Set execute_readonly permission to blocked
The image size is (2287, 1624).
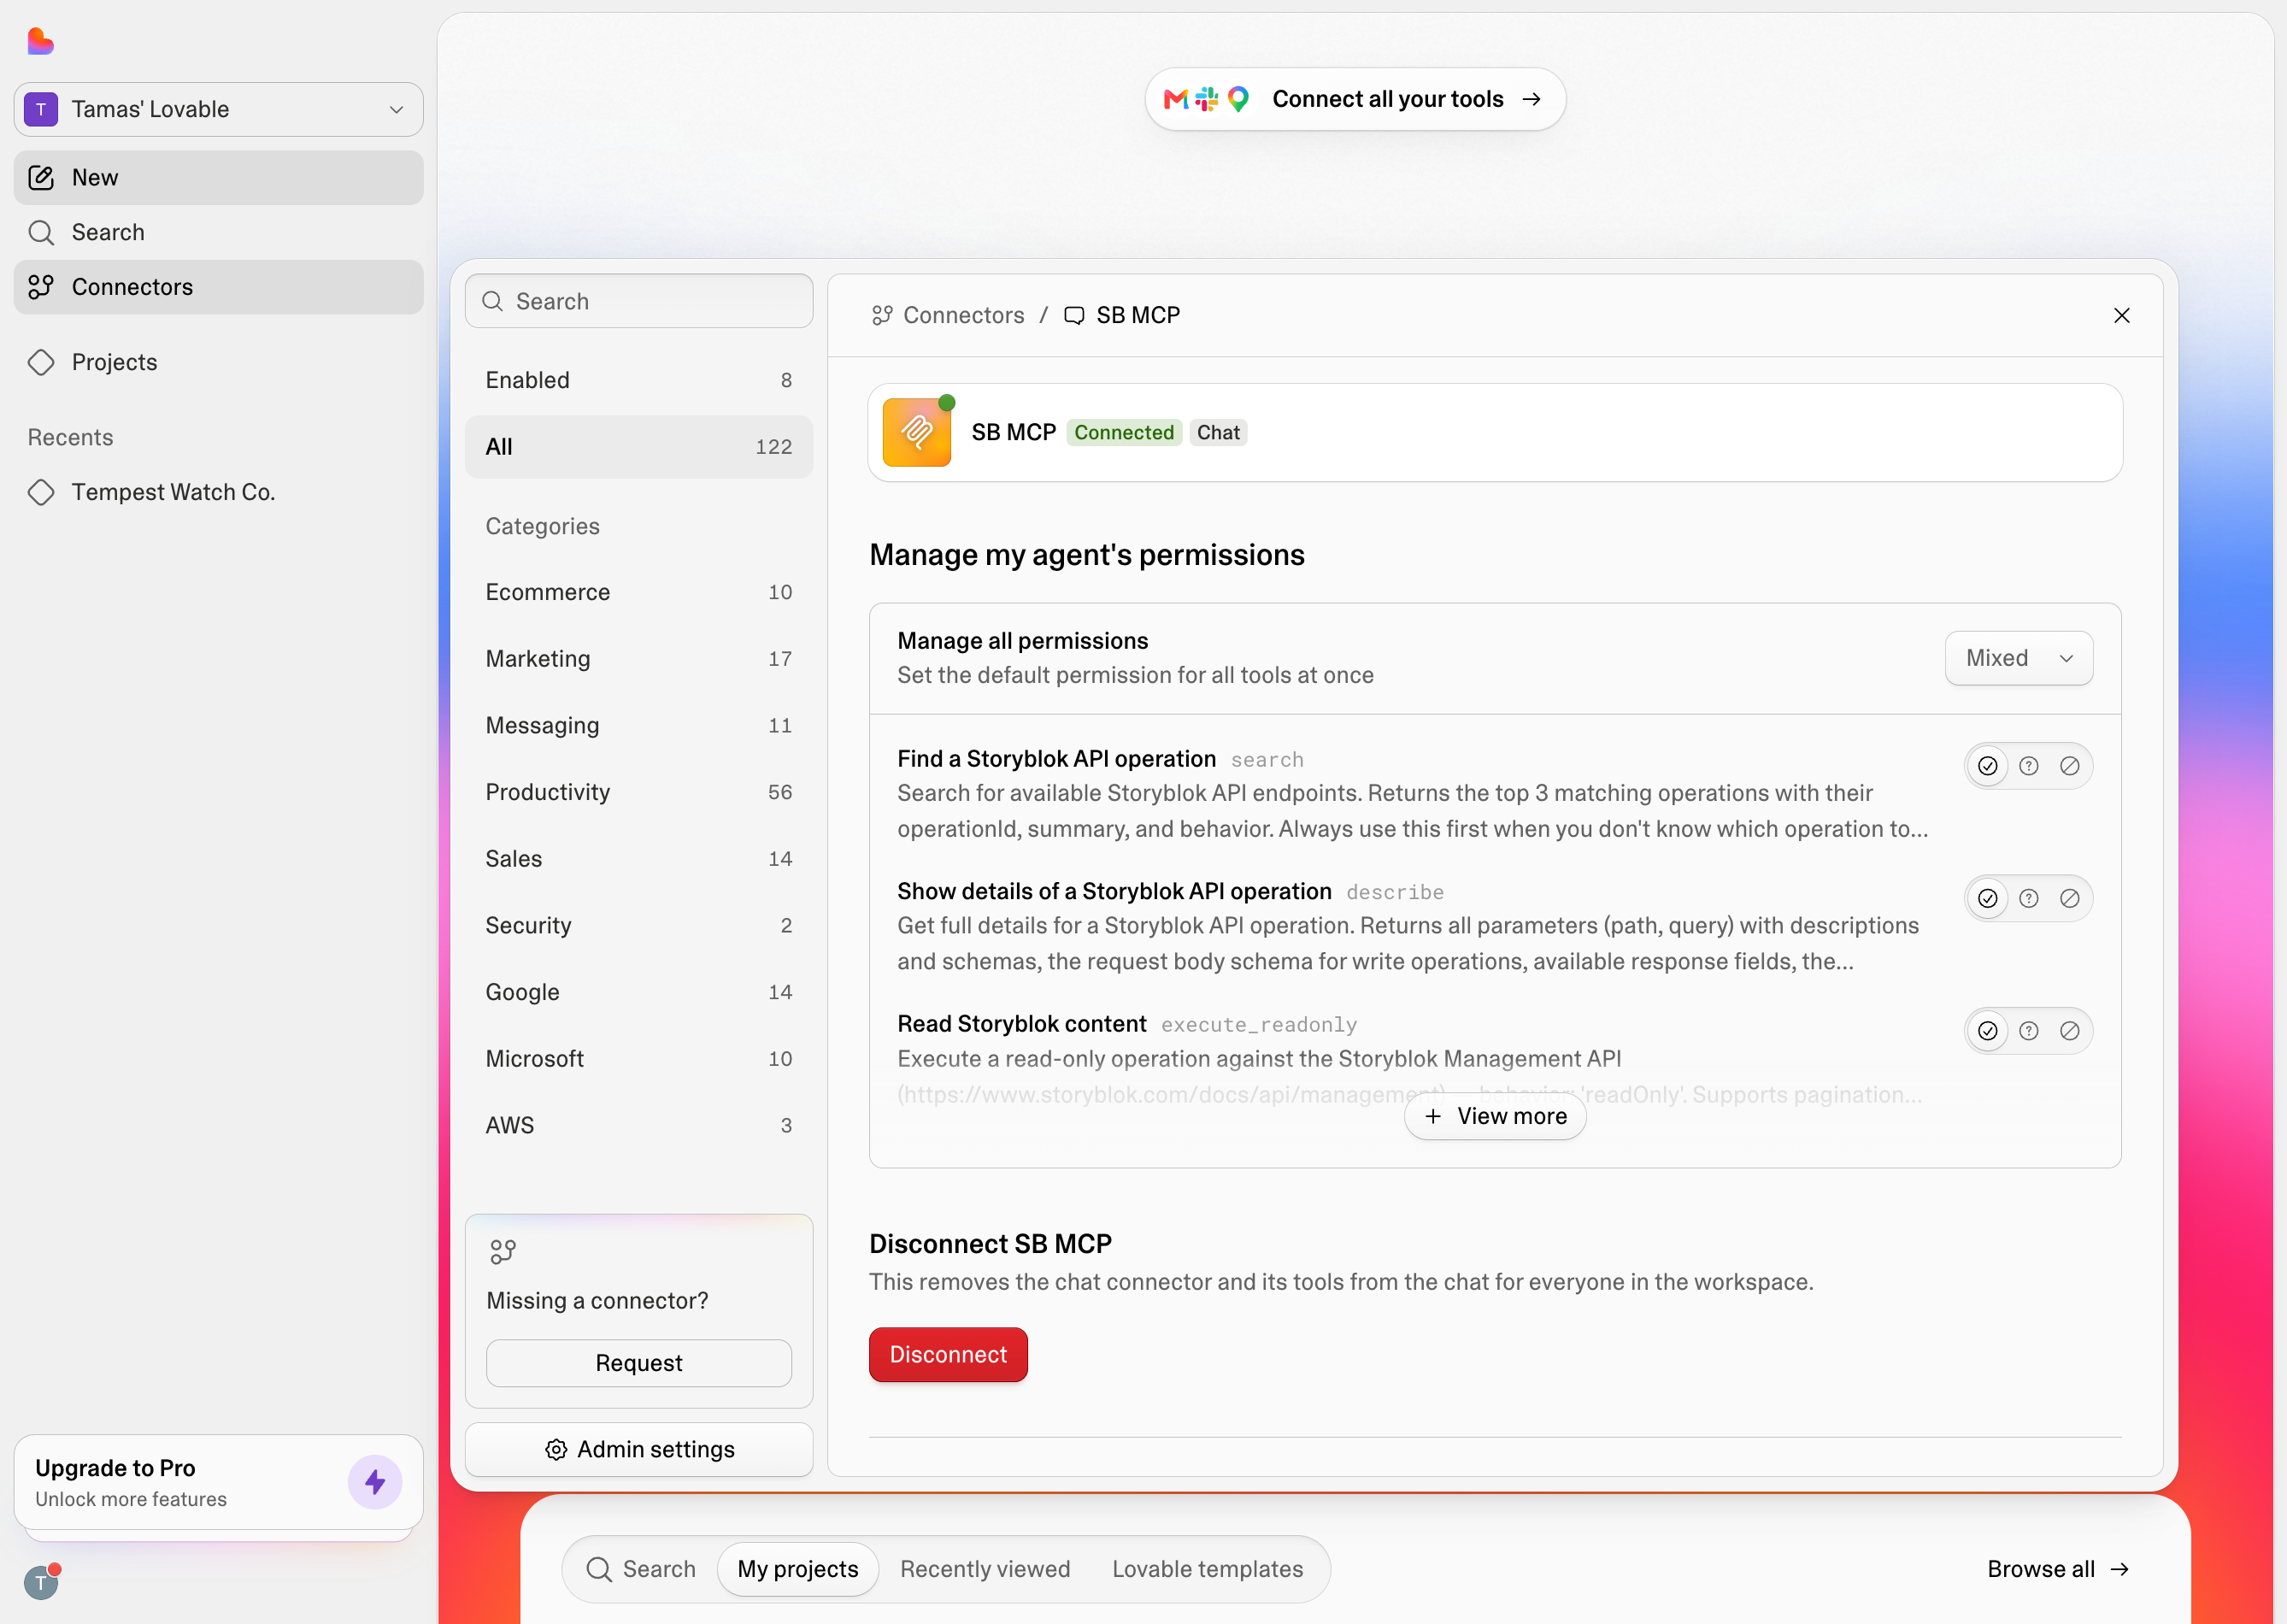tap(2070, 1031)
